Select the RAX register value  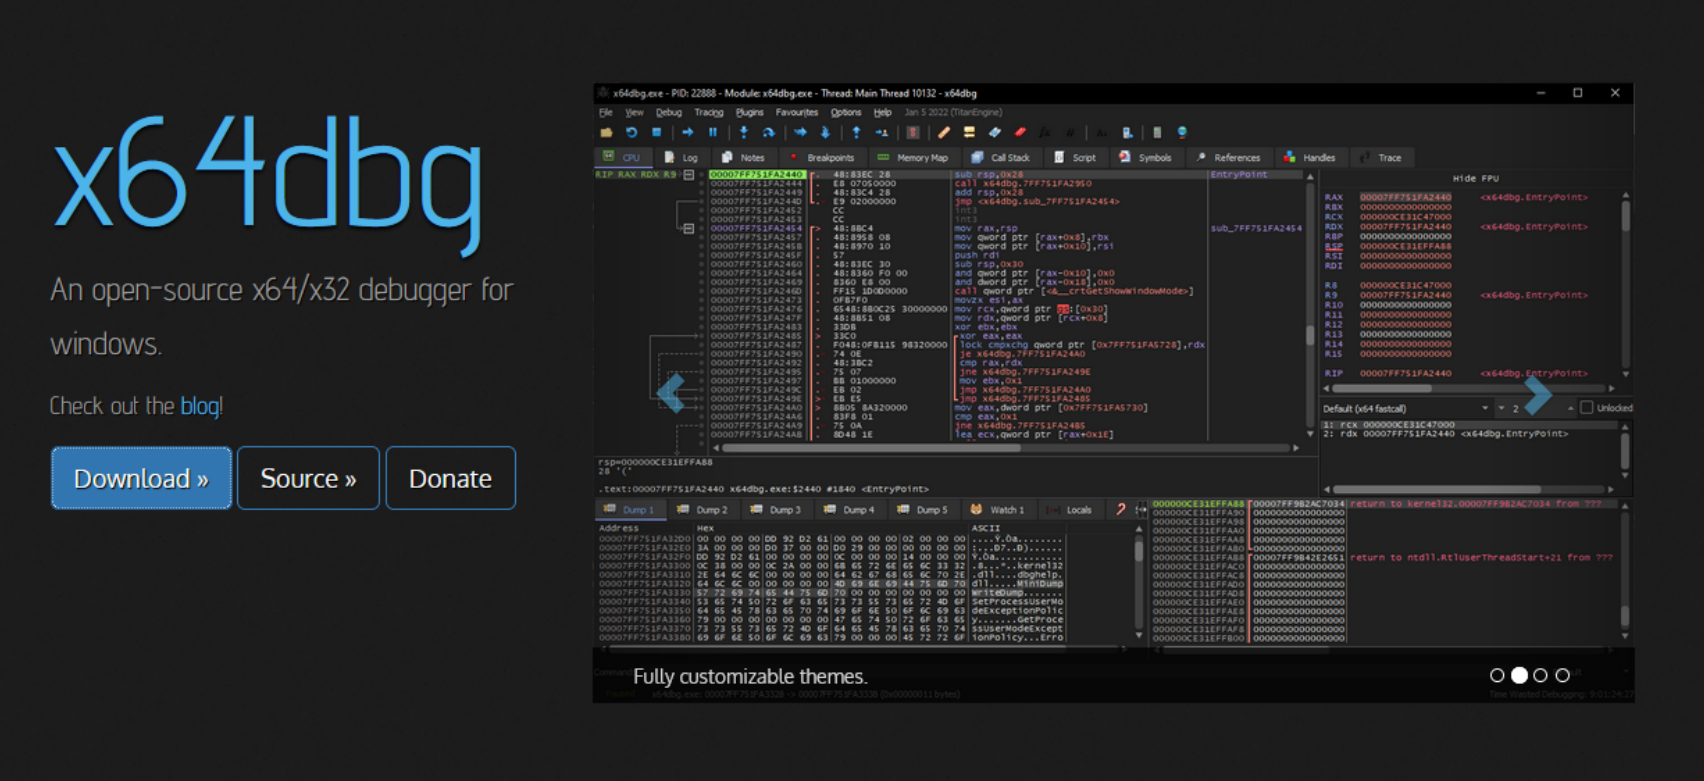coord(1405,197)
